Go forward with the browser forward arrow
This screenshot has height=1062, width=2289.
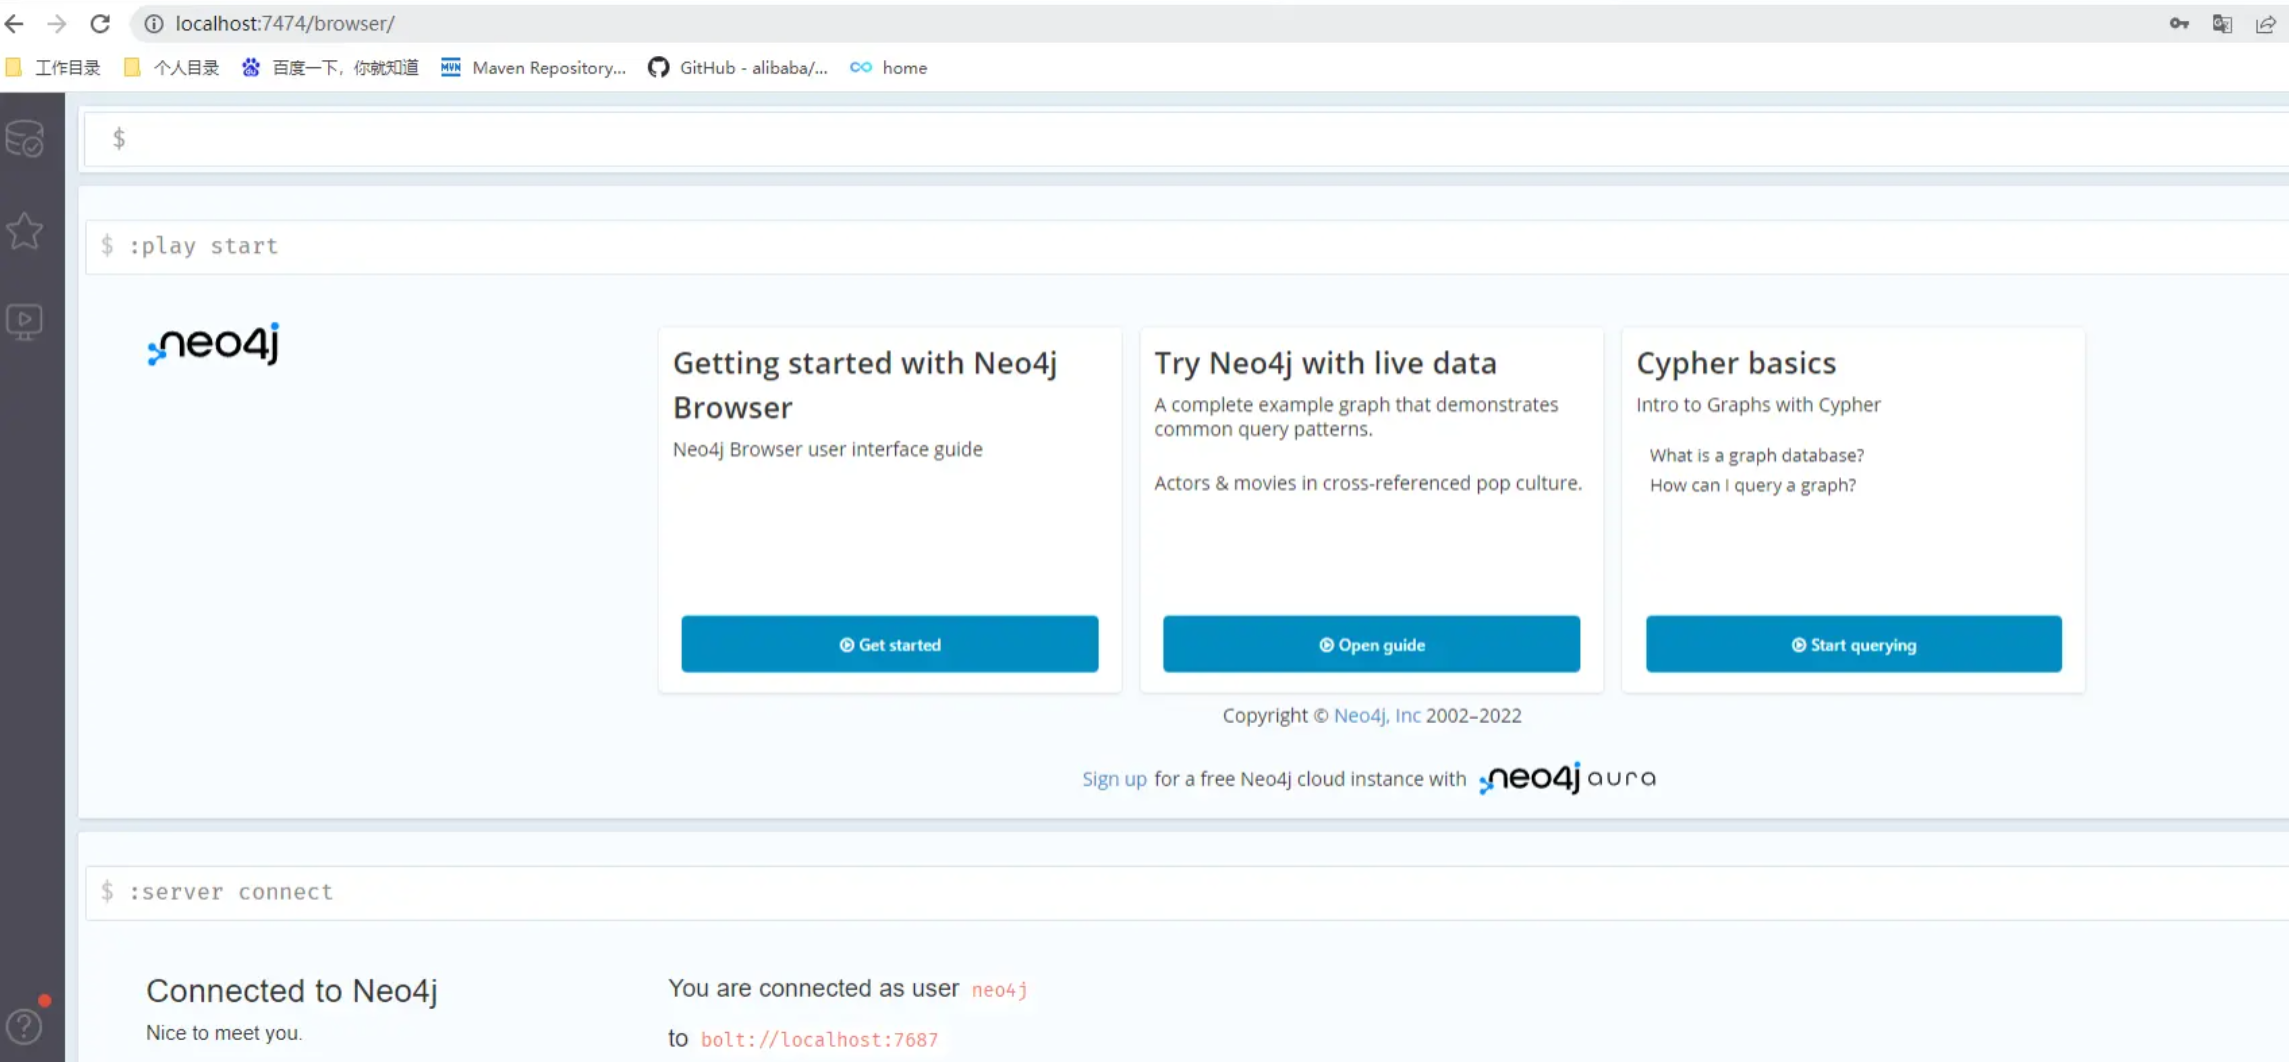[x=57, y=23]
